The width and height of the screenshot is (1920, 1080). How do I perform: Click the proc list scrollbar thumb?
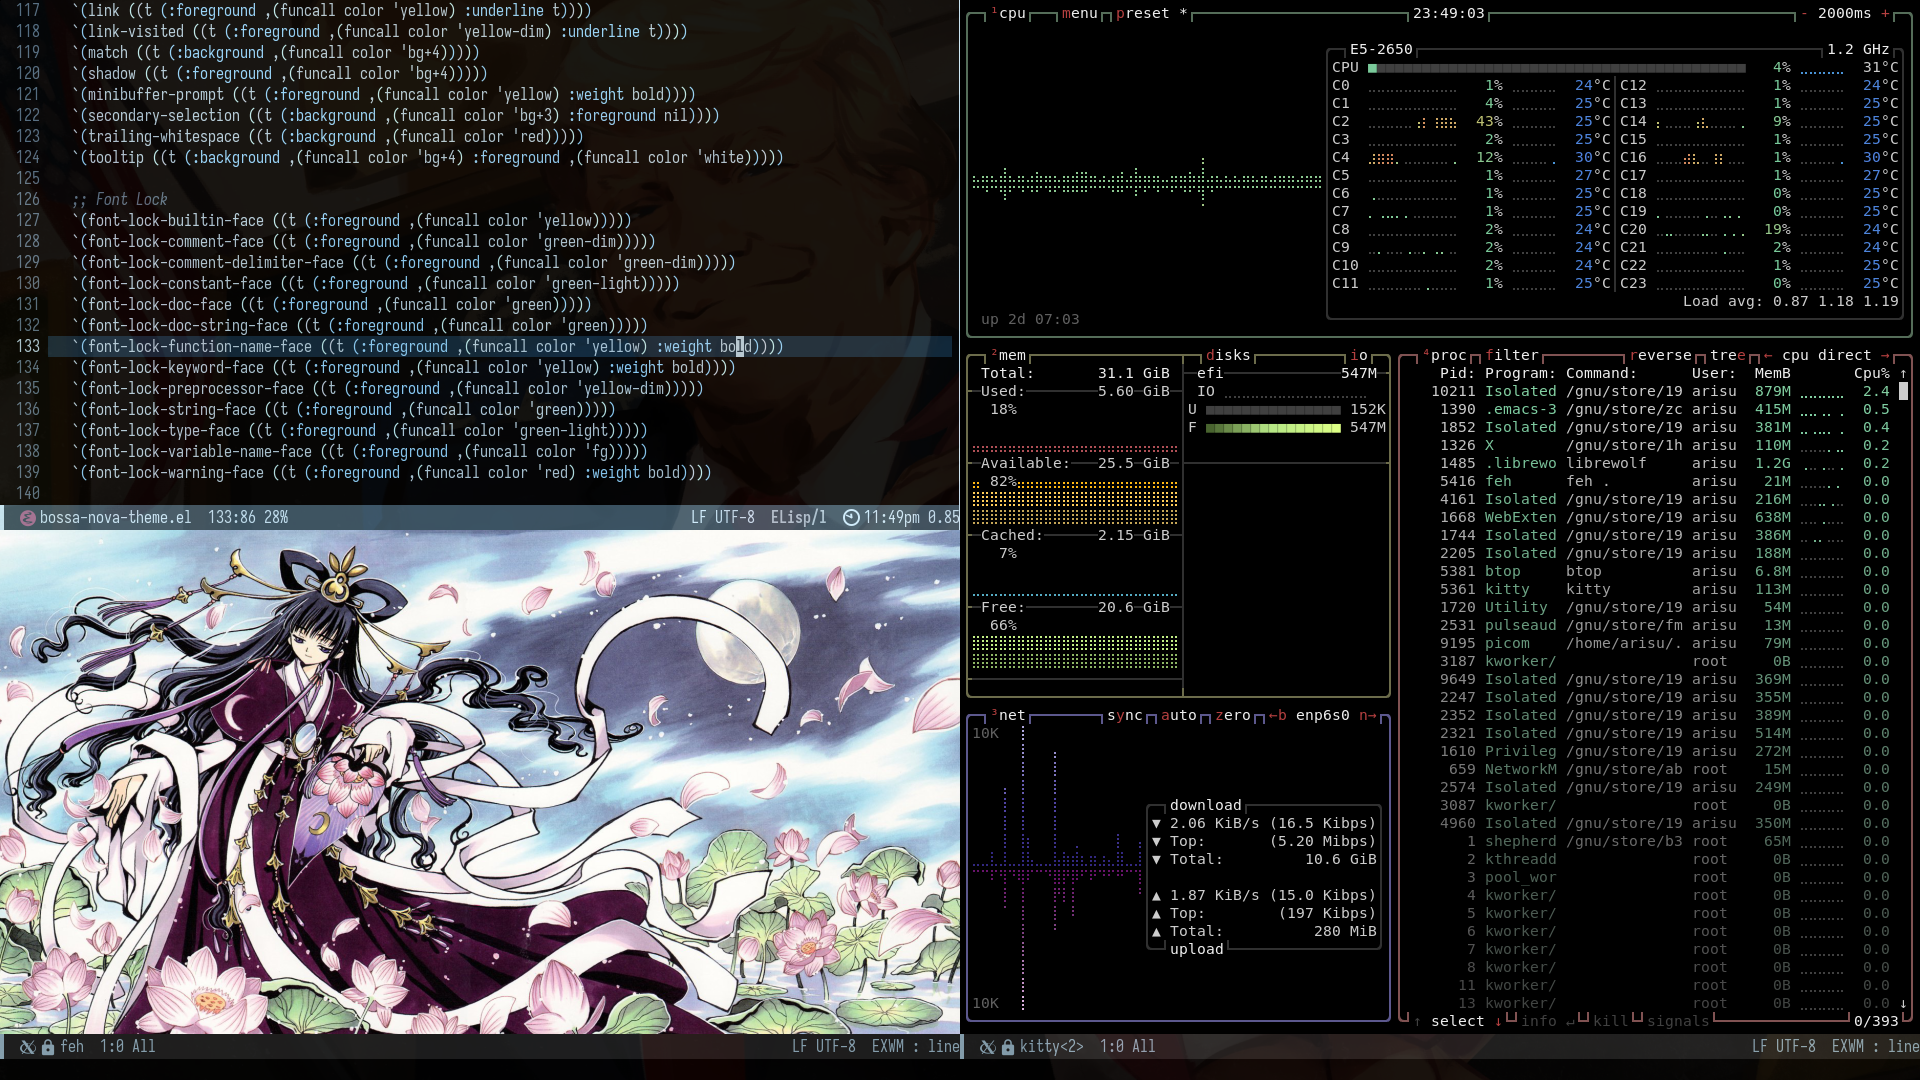[1903, 392]
